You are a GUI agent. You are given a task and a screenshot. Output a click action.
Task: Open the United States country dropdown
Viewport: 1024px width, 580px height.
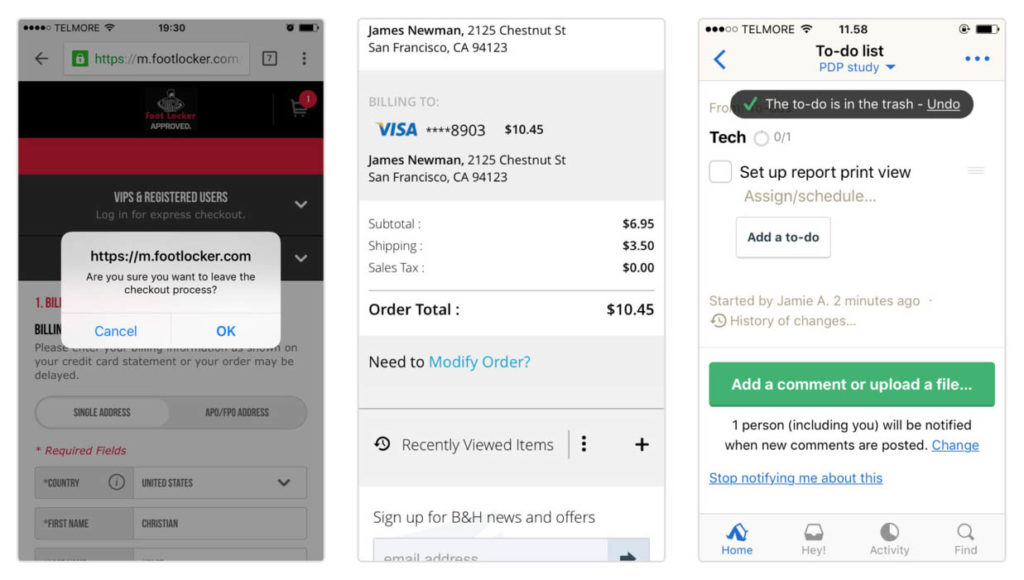pos(220,482)
